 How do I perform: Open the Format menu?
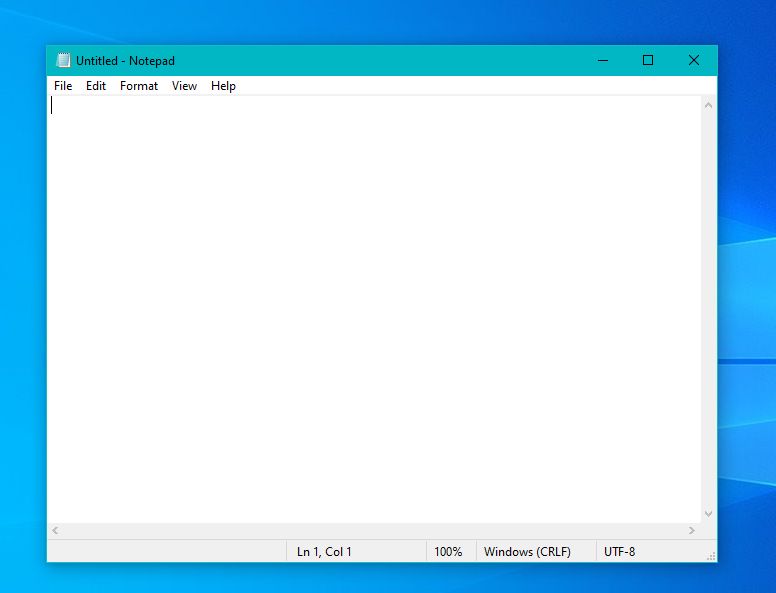click(139, 86)
